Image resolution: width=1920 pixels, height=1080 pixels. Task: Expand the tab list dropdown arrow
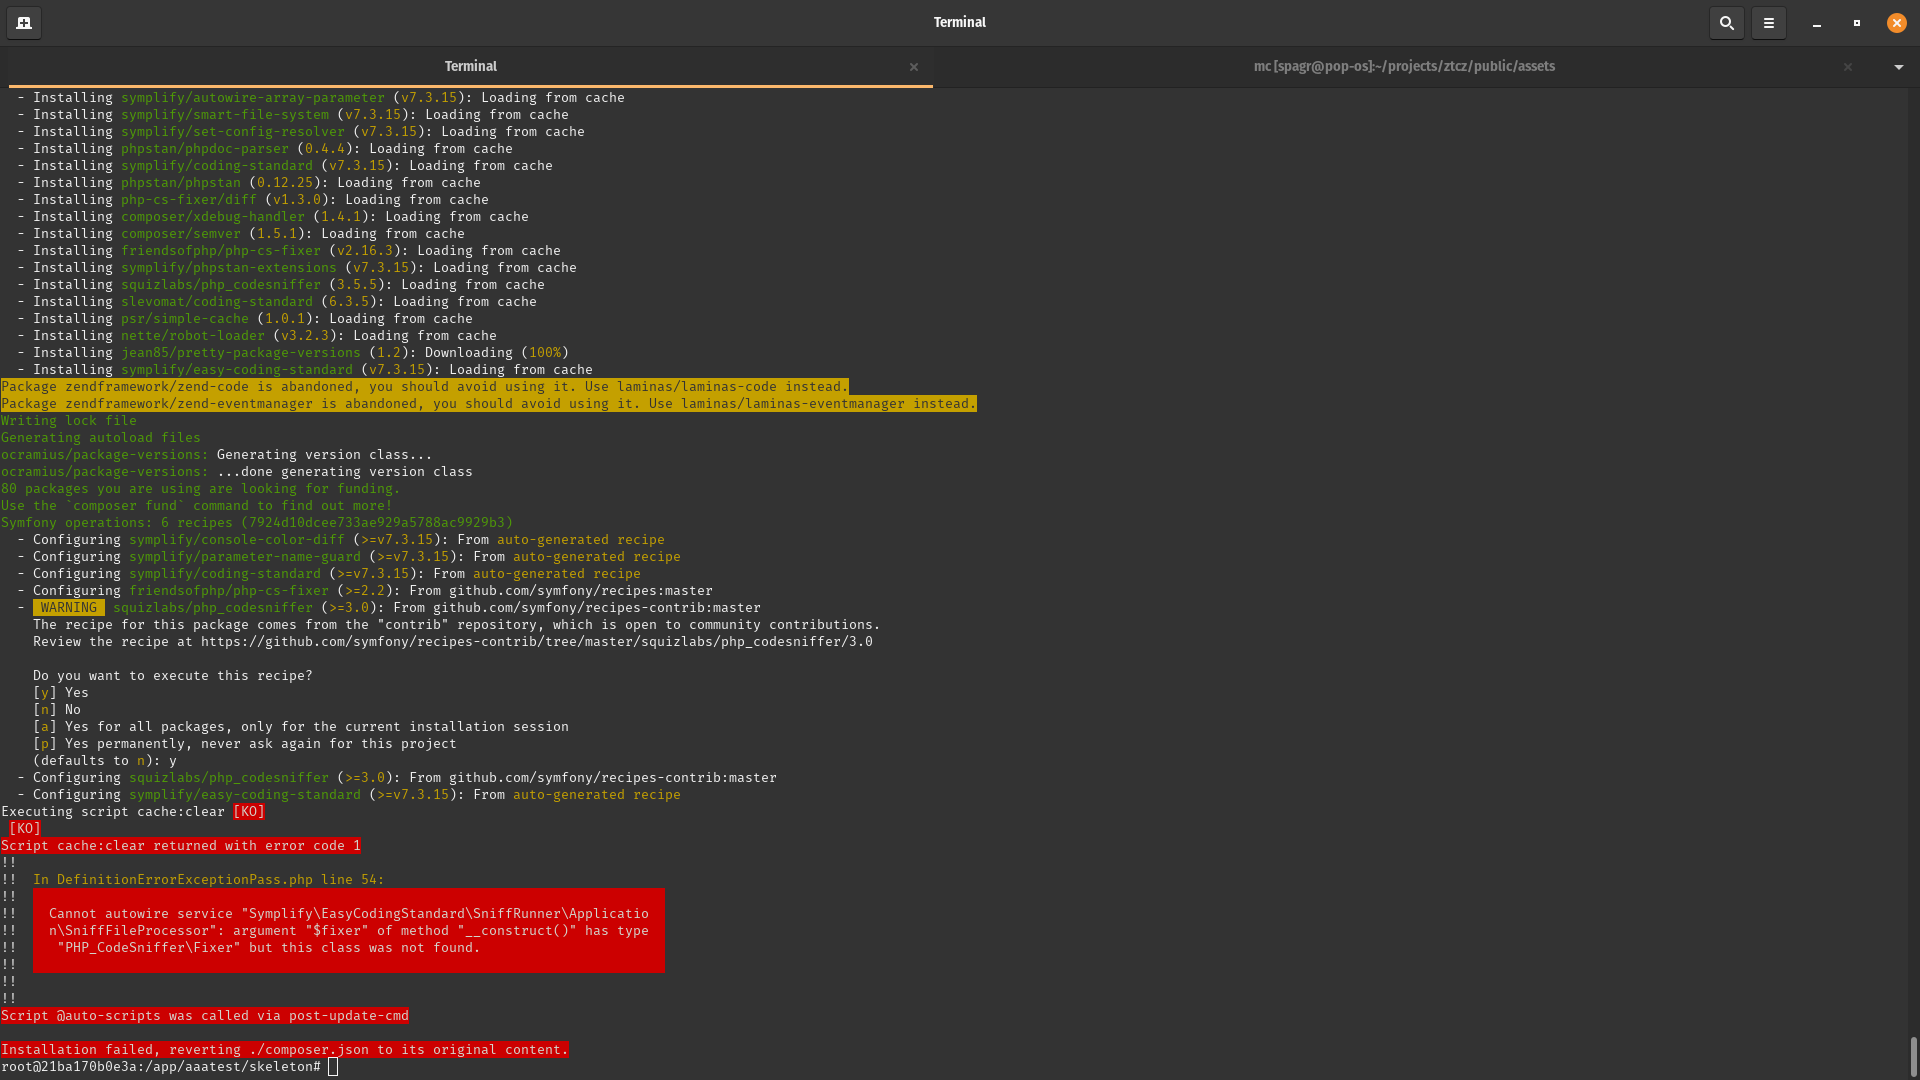pos(1898,67)
